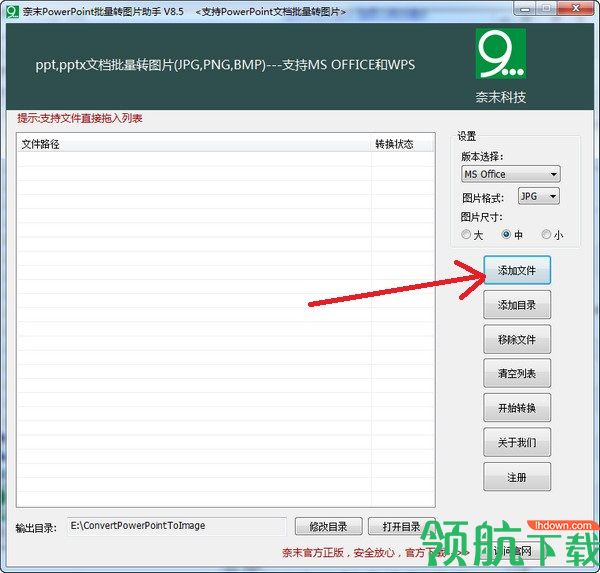This screenshot has height=573, width=600.
Task: Close the application window
Action: [x=576, y=8]
